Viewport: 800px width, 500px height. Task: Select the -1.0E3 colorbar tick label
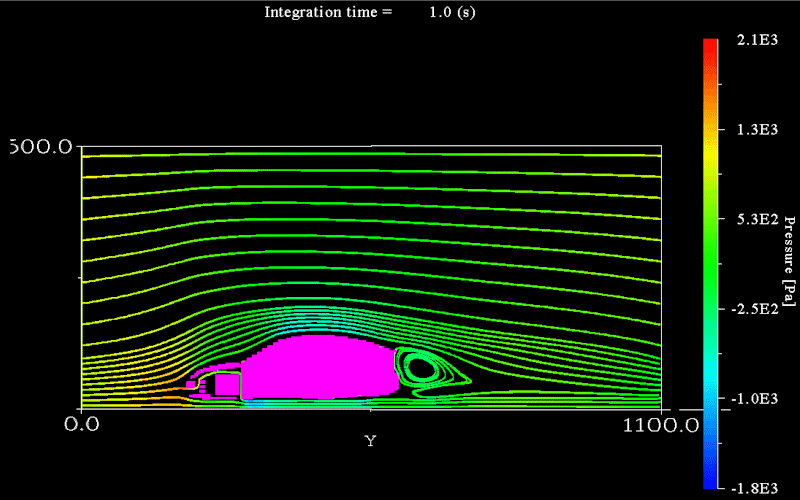(x=752, y=398)
